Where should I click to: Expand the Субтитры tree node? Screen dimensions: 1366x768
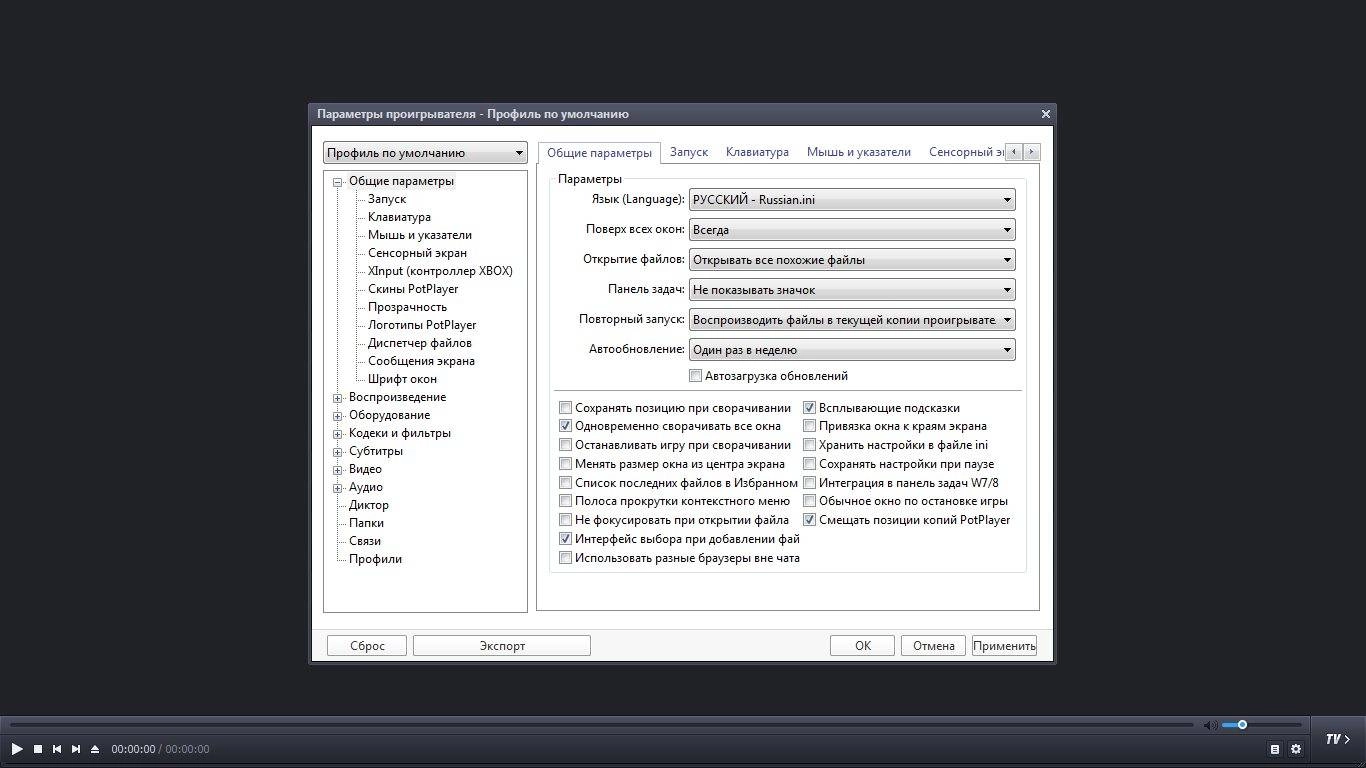point(338,452)
